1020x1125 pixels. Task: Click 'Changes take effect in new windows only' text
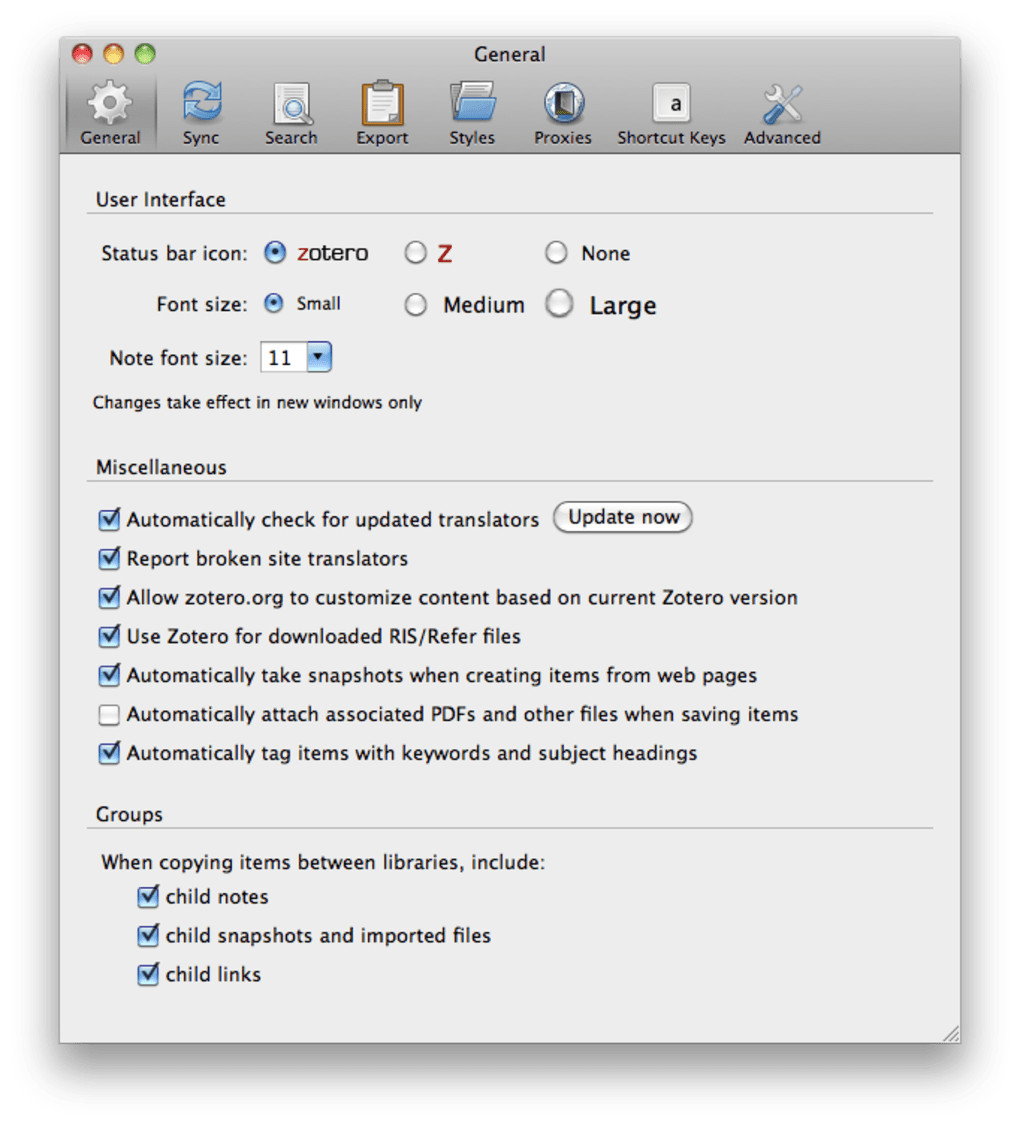257,403
